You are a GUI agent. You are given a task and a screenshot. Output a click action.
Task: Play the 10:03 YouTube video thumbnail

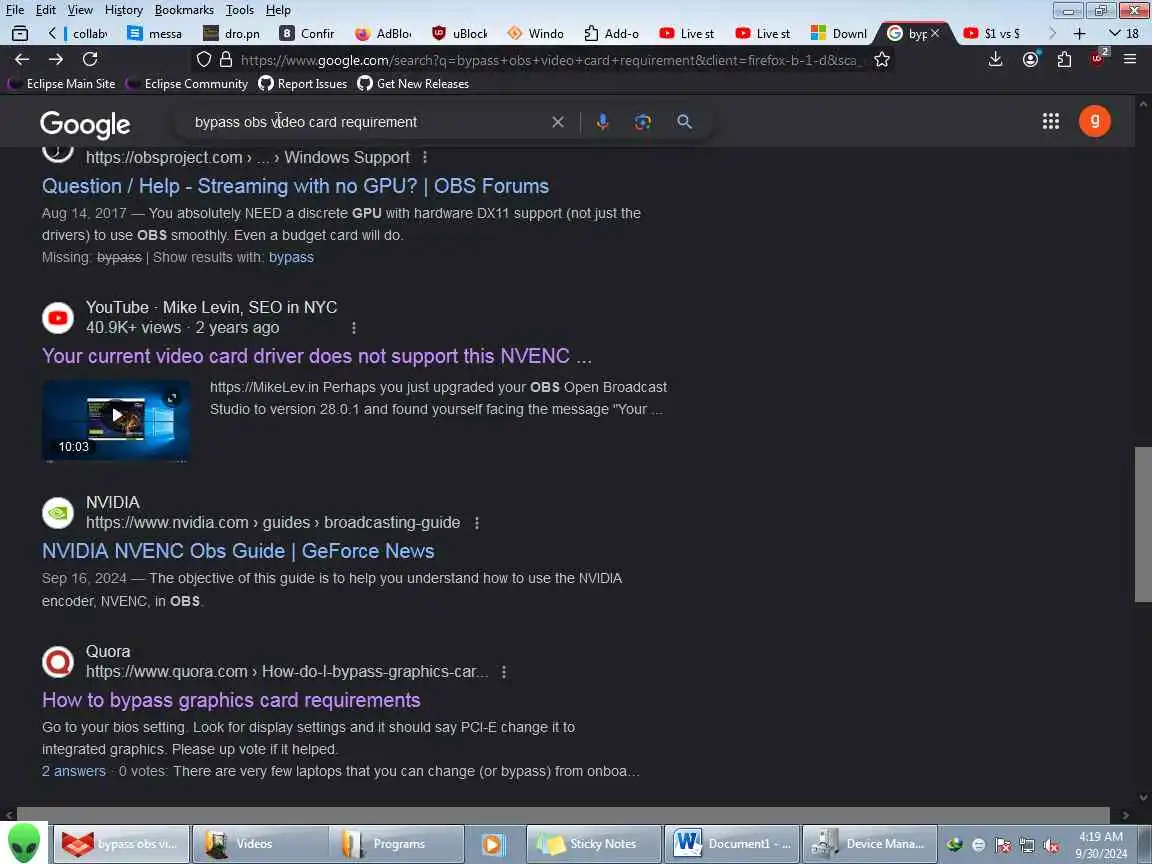[116, 420]
